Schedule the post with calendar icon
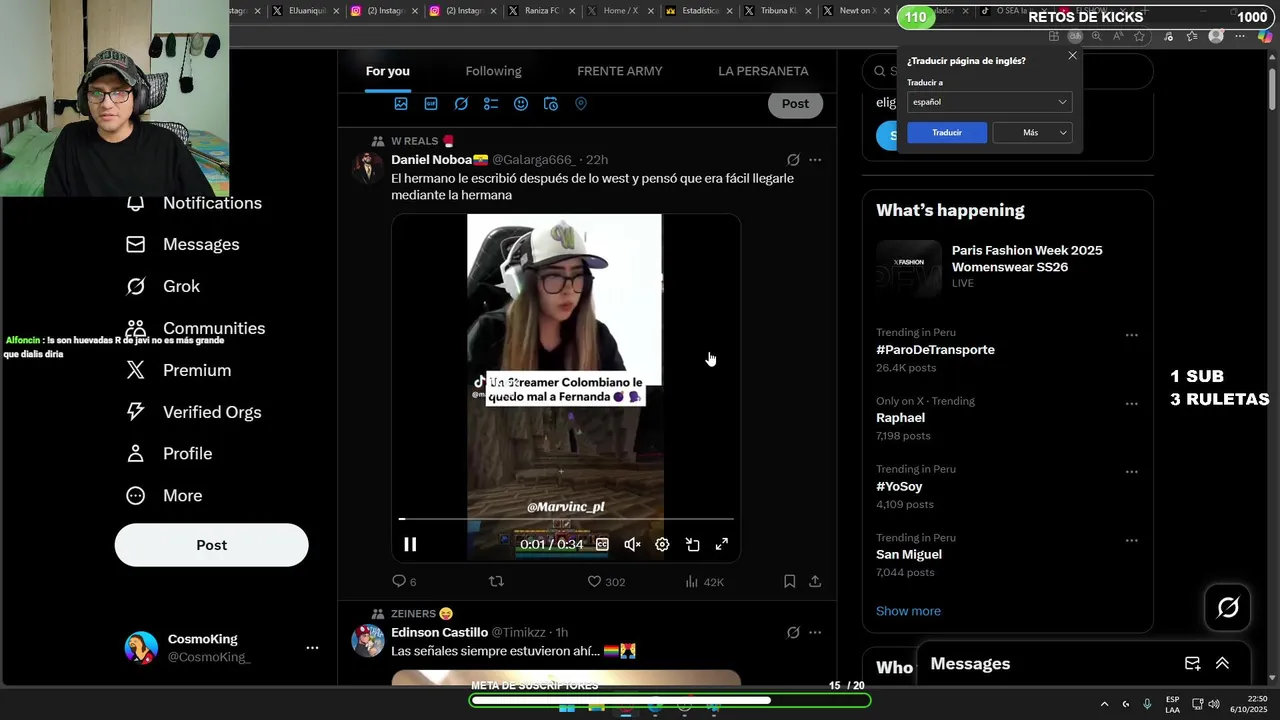The image size is (1280, 720). coord(551,104)
